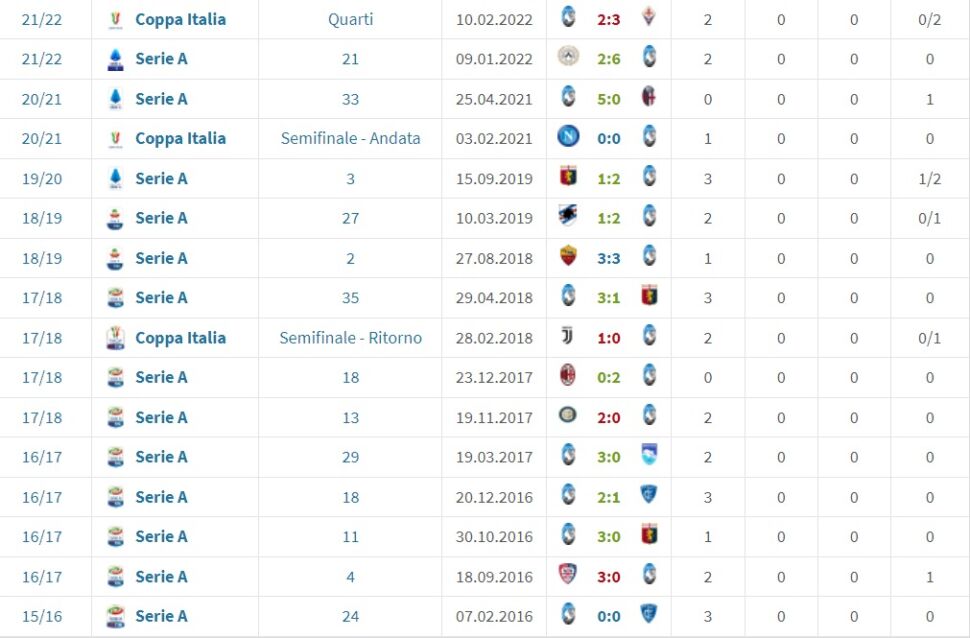Click the Inter crest in the 19.11.2017 row
The image size is (970, 638).
pos(568,416)
